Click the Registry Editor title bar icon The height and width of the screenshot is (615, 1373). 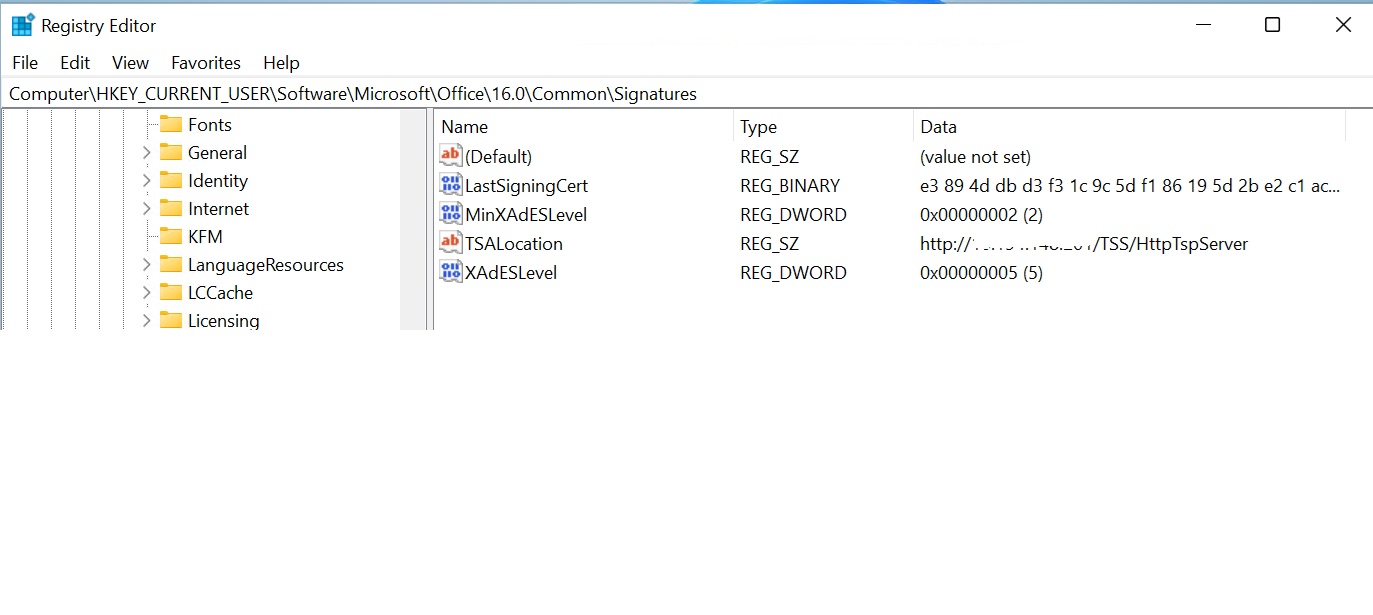[21, 23]
